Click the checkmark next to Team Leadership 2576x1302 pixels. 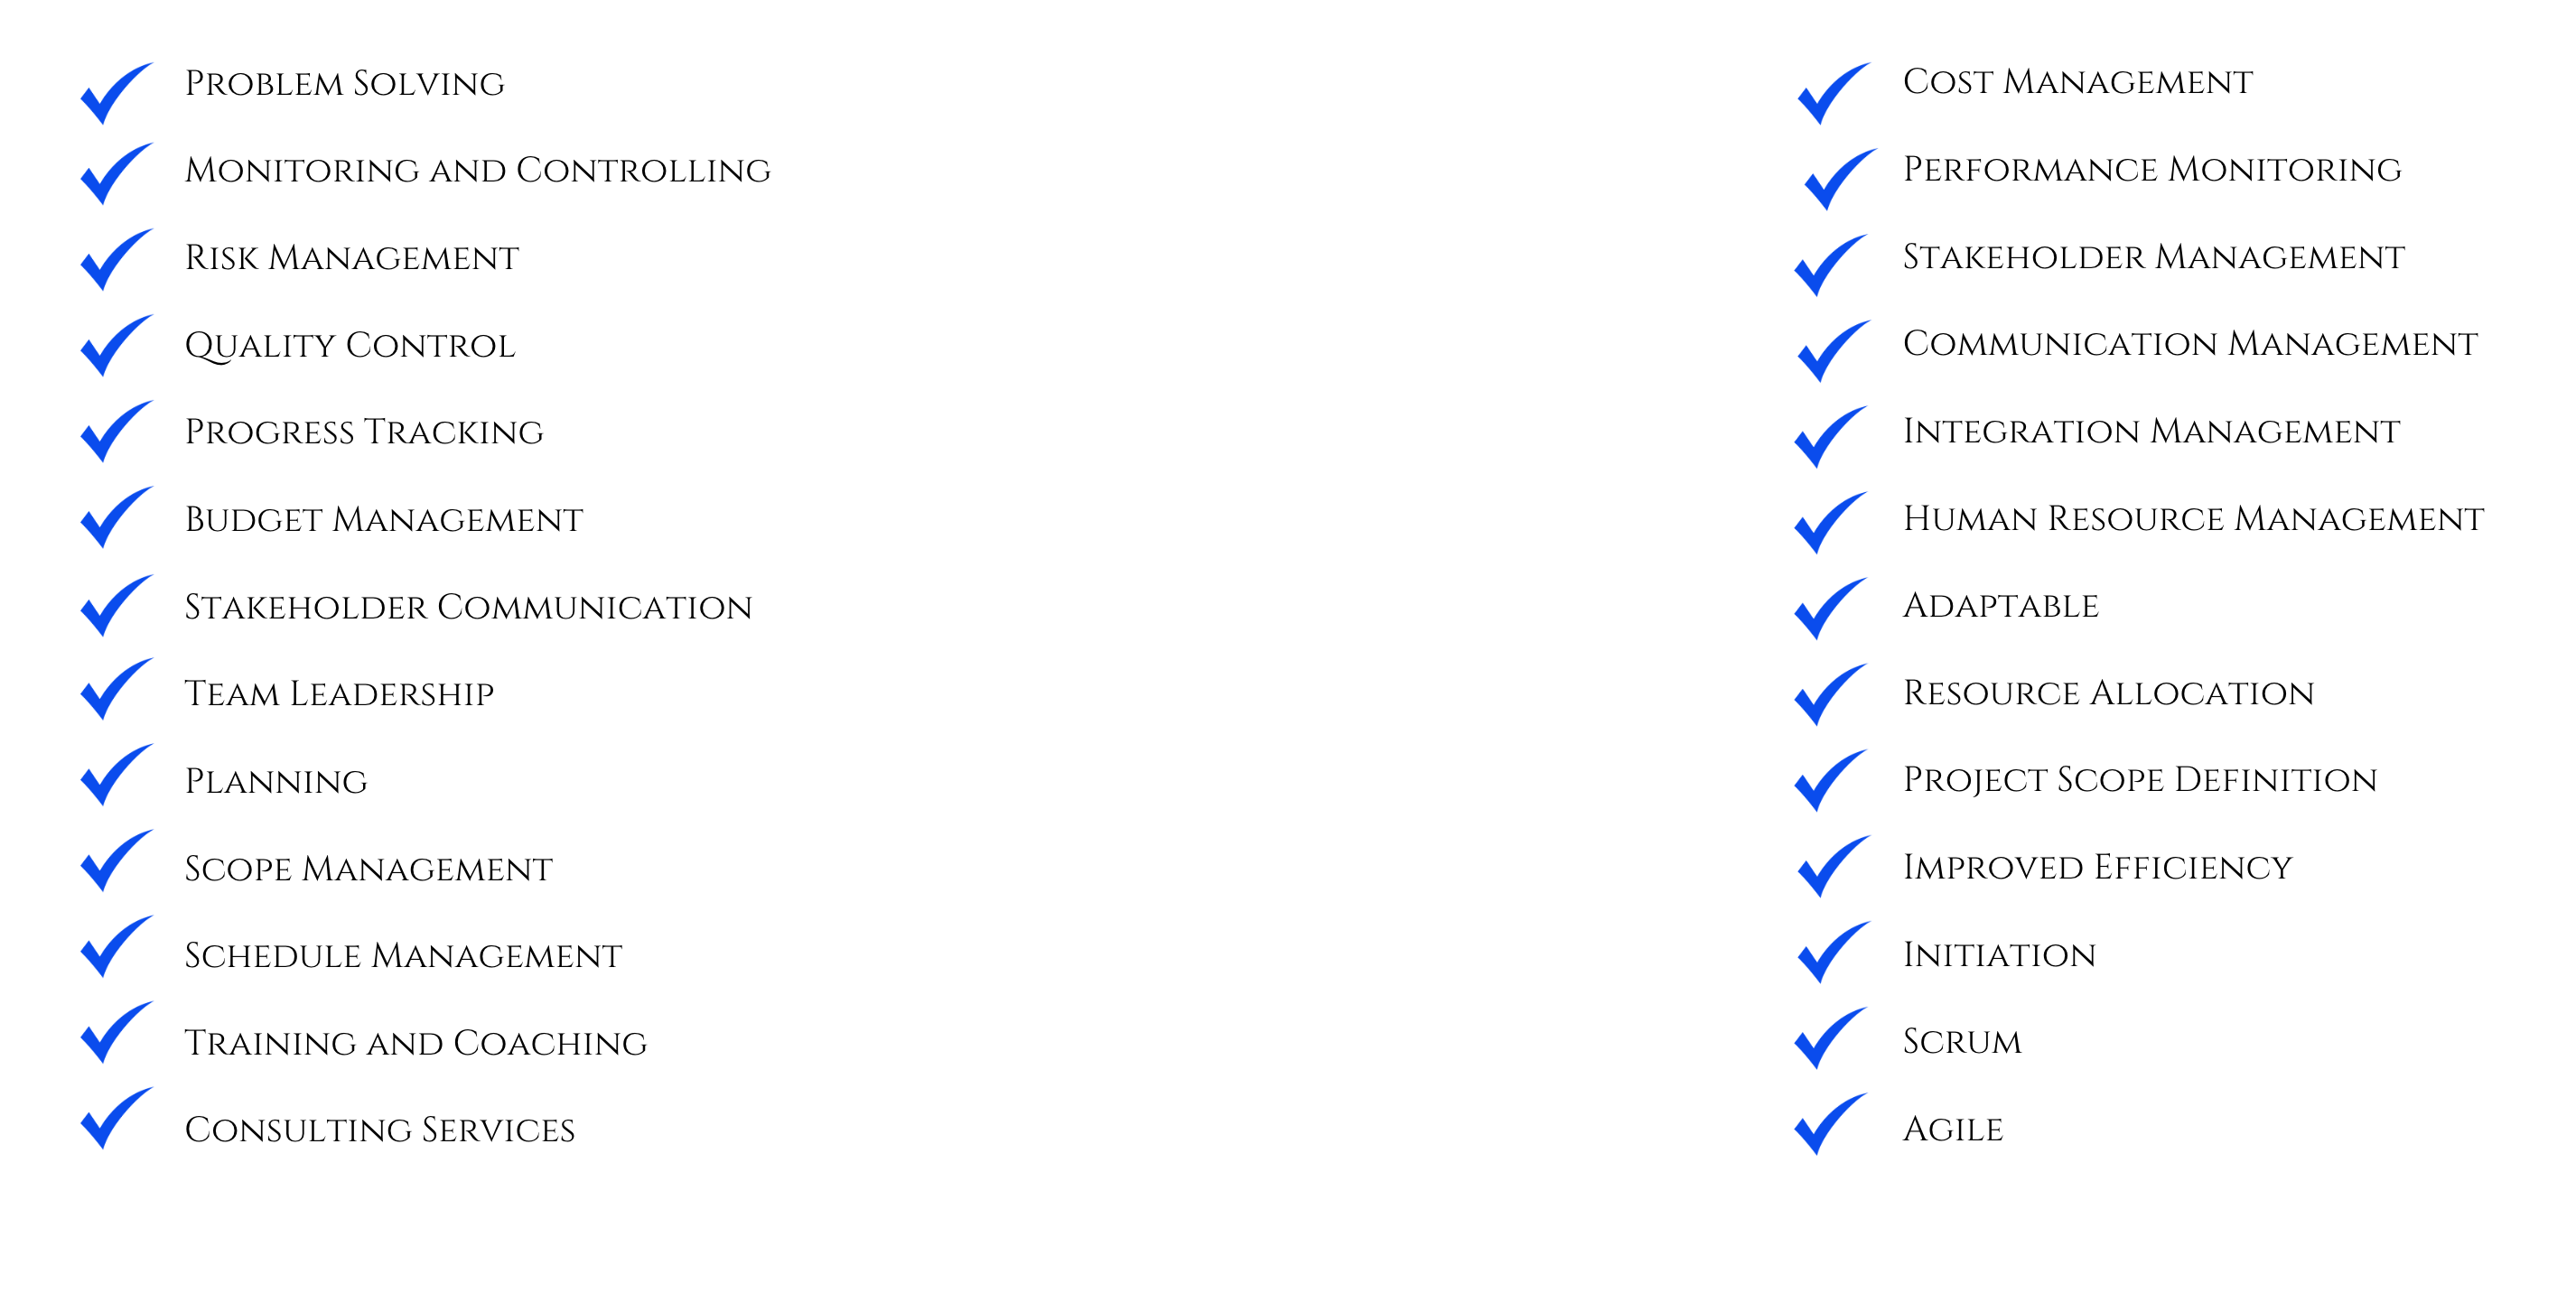114,689
